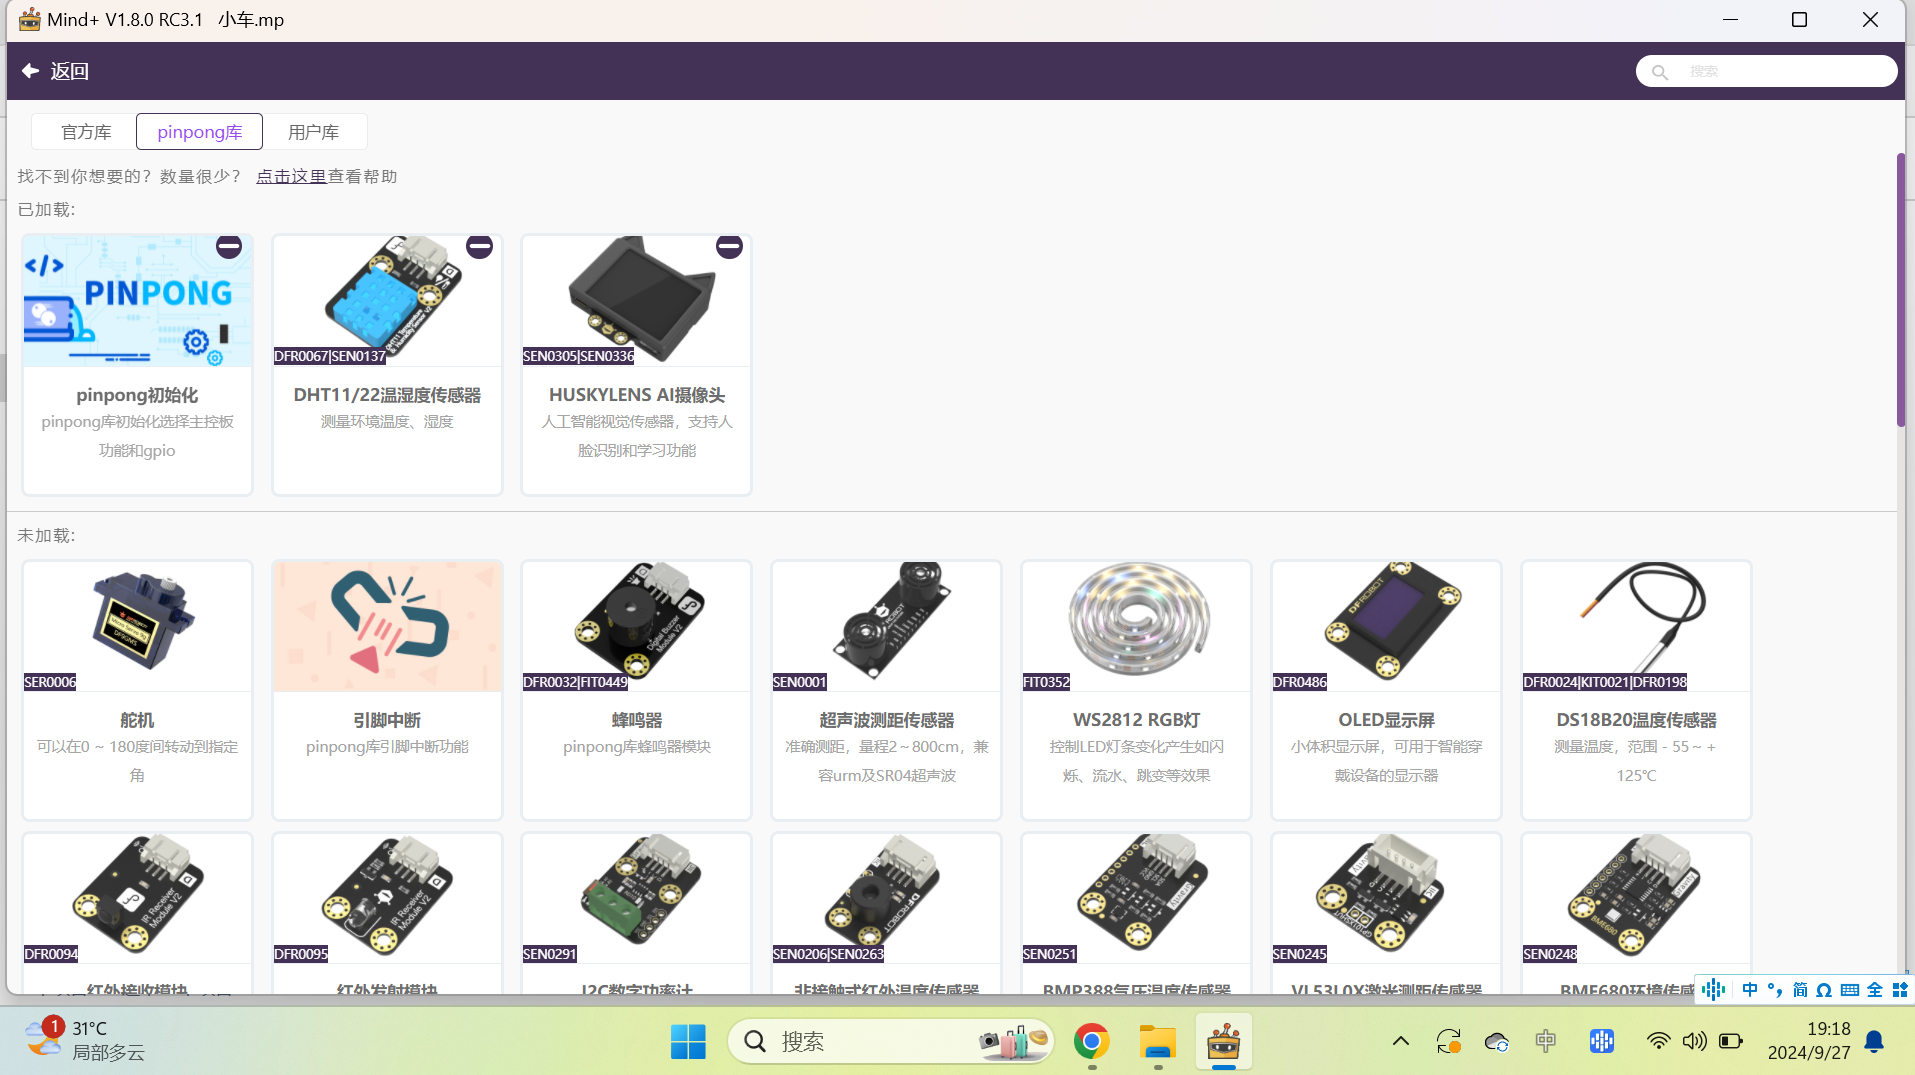Toggle IME 中 Chinese mode button

[x=1749, y=989]
